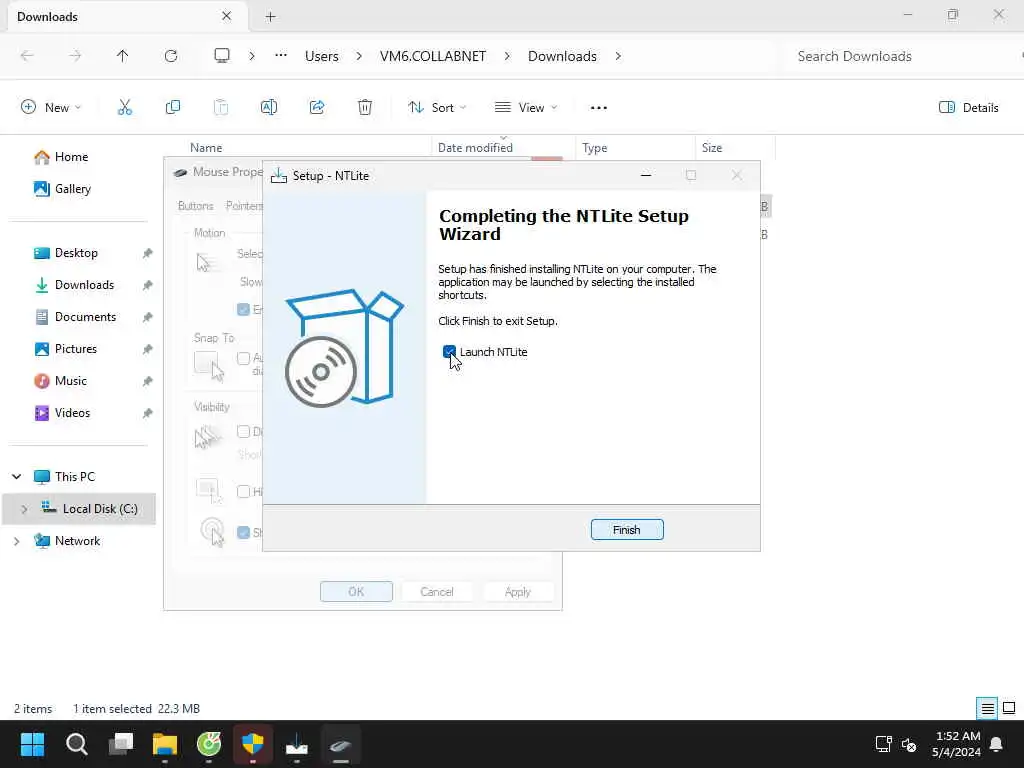Click the Rename icon in toolbar
The width and height of the screenshot is (1024, 768).
click(269, 108)
